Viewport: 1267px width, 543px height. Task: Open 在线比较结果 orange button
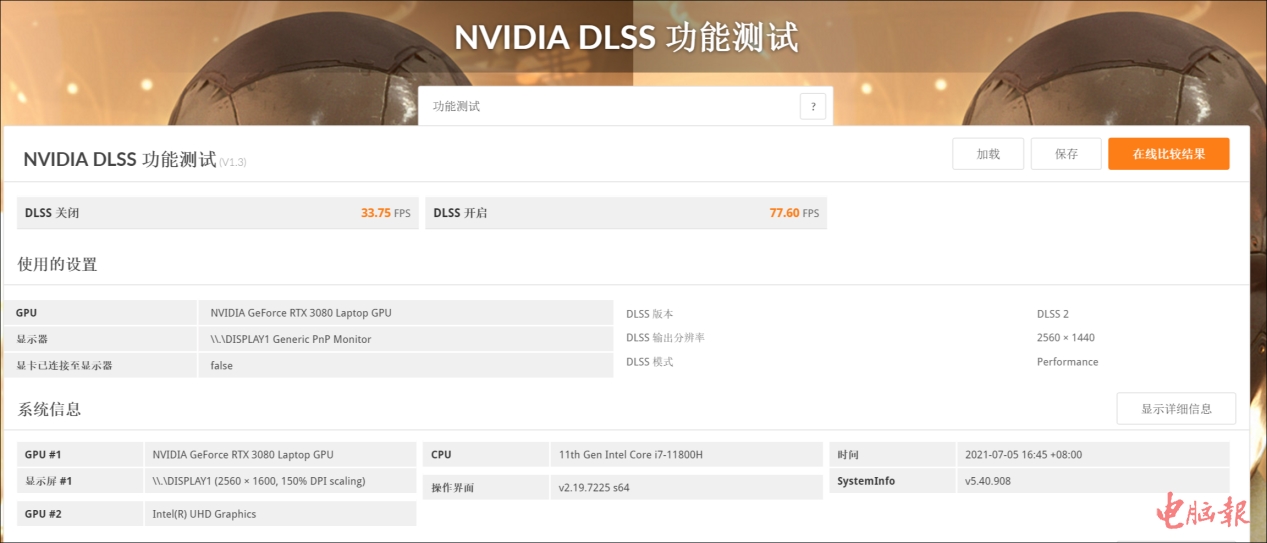point(1168,154)
